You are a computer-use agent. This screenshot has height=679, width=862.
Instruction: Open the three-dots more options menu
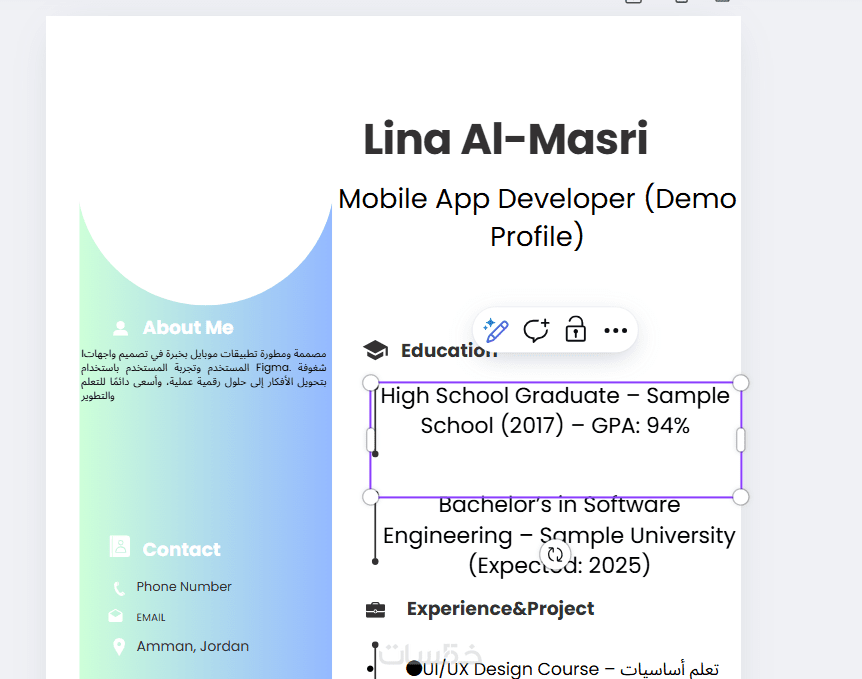(615, 330)
